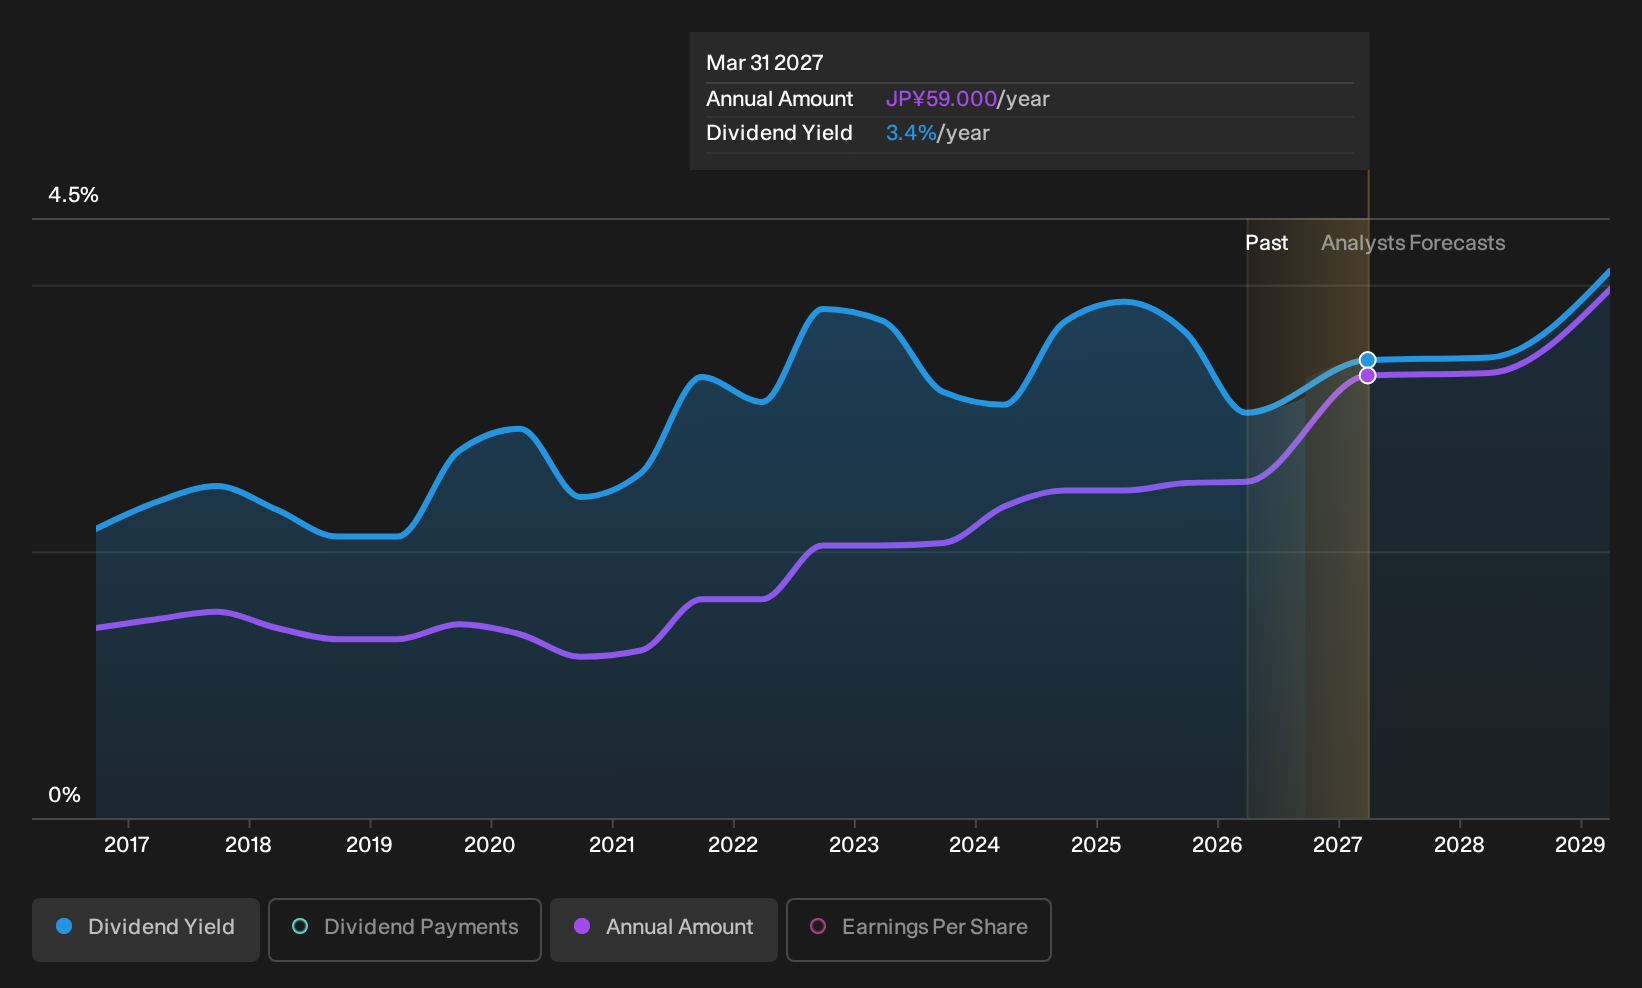Image resolution: width=1642 pixels, height=988 pixels.
Task: Click the blue Dividend Yield legend dot
Action: pos(64,927)
